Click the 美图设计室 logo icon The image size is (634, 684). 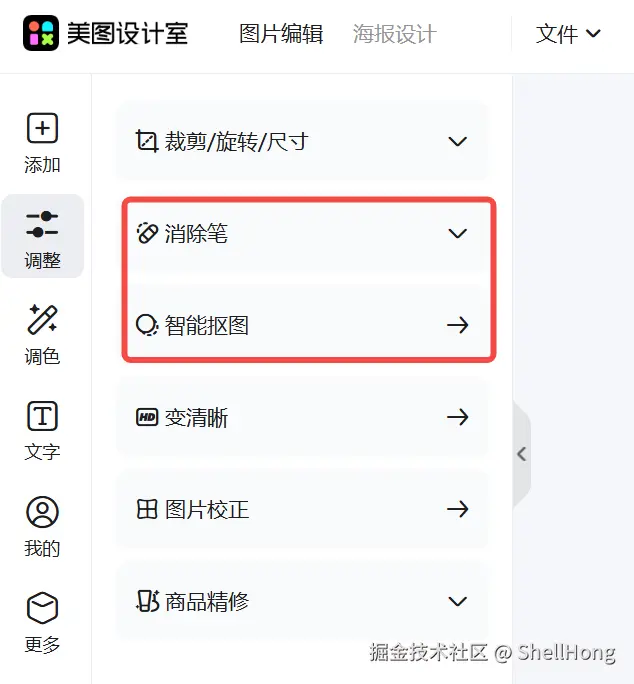coord(41,33)
